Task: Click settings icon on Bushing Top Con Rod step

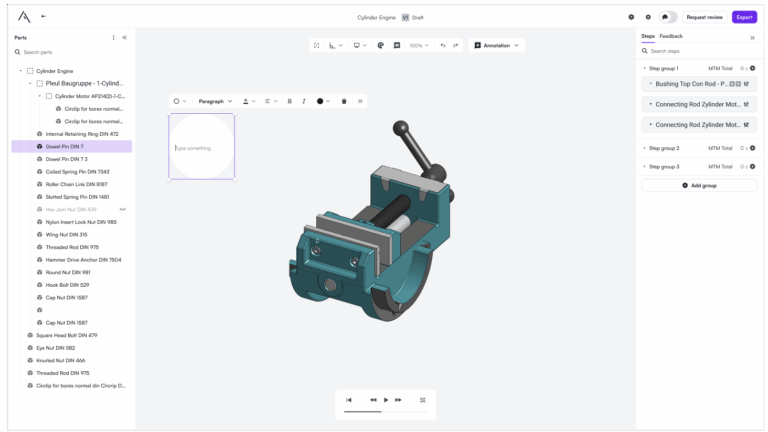Action: click(746, 84)
